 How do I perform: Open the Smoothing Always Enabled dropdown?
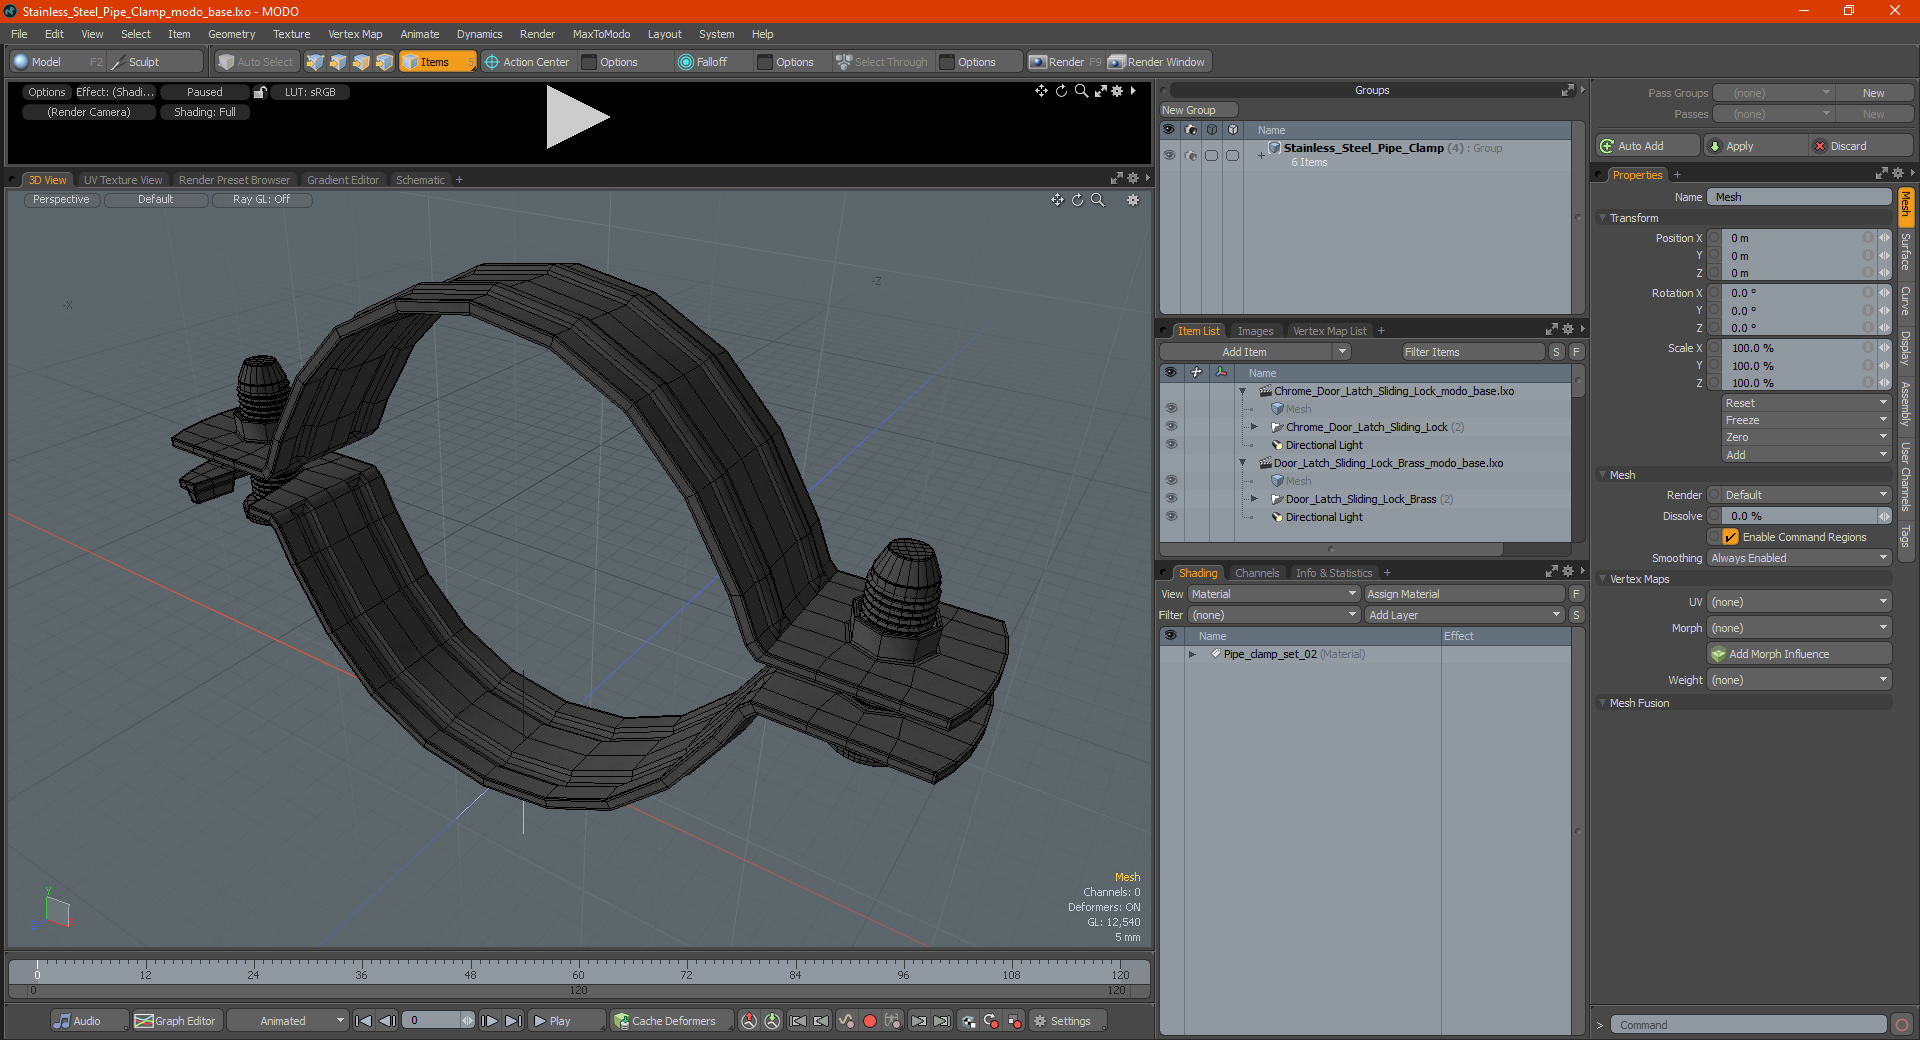(x=1799, y=558)
